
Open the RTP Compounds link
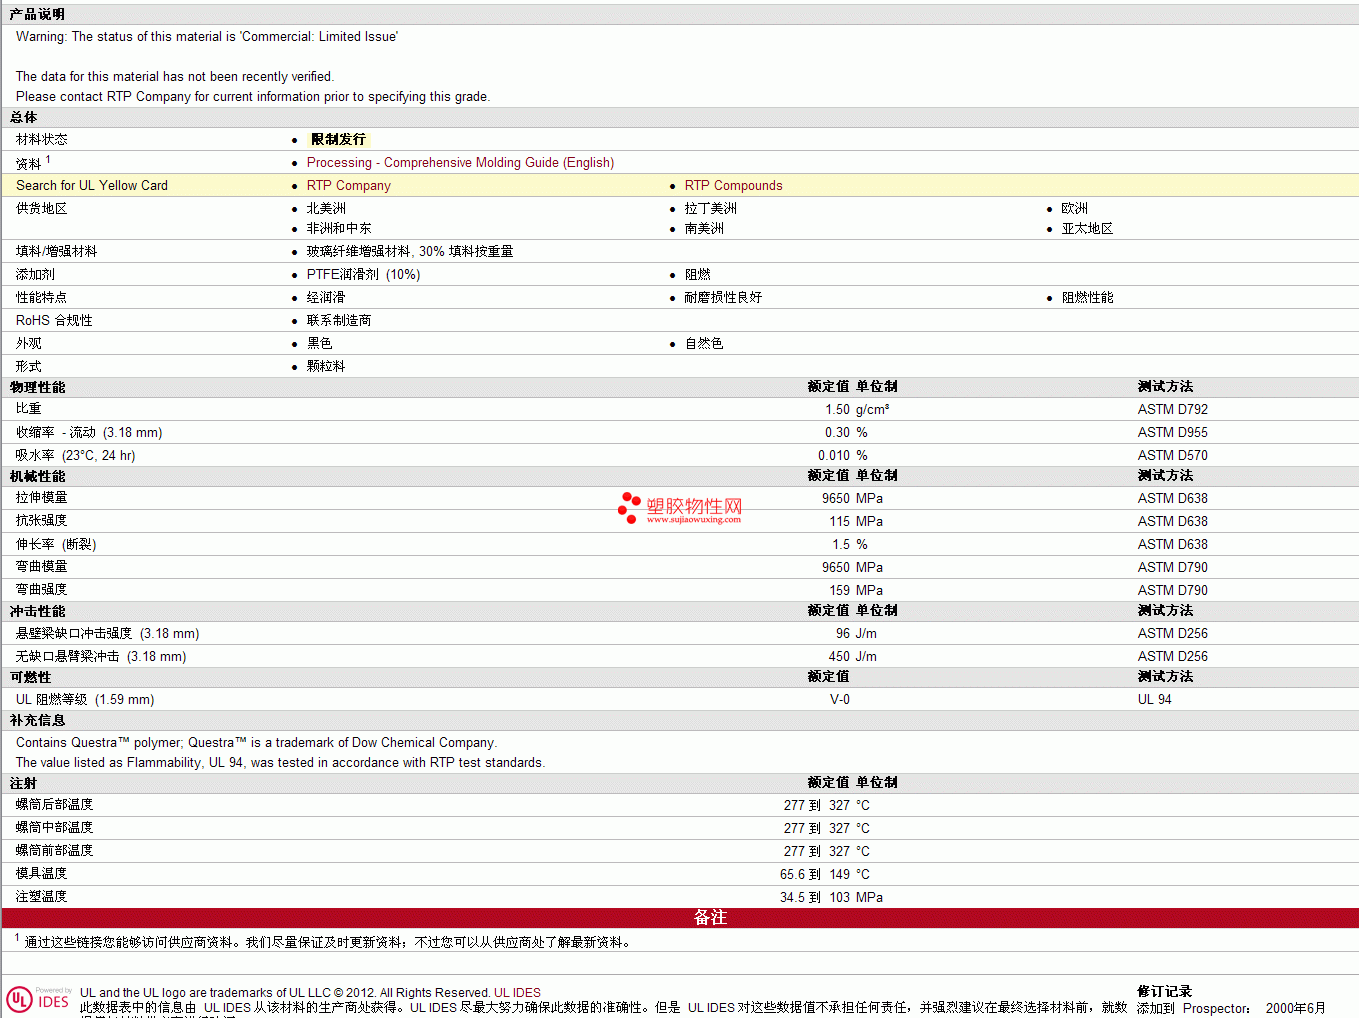pos(733,185)
